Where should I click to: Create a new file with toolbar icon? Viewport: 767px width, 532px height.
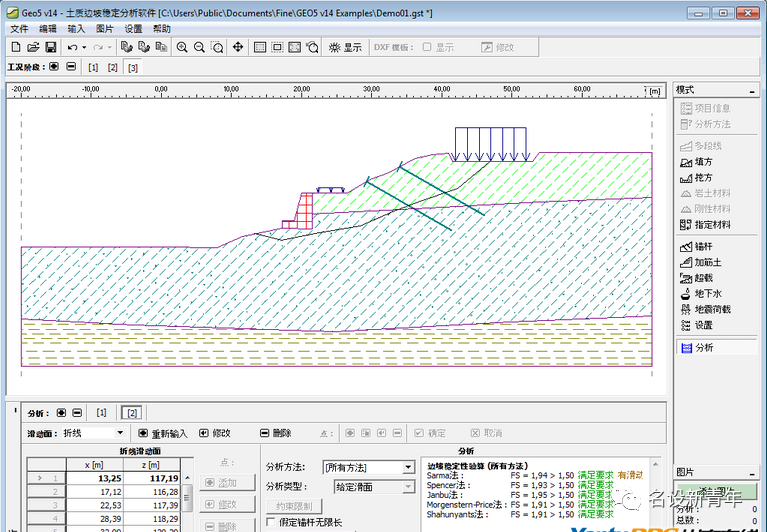[x=16, y=47]
